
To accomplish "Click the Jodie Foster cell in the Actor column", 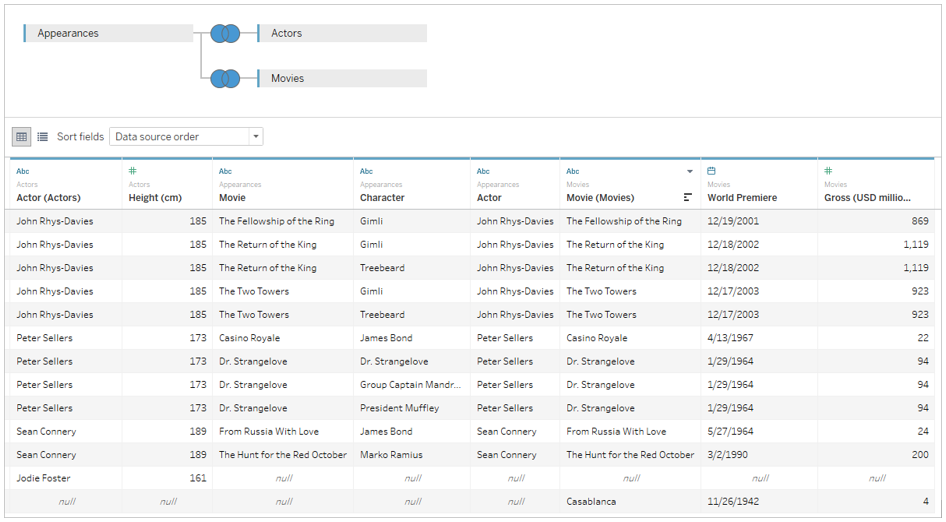I will click(x=43, y=478).
